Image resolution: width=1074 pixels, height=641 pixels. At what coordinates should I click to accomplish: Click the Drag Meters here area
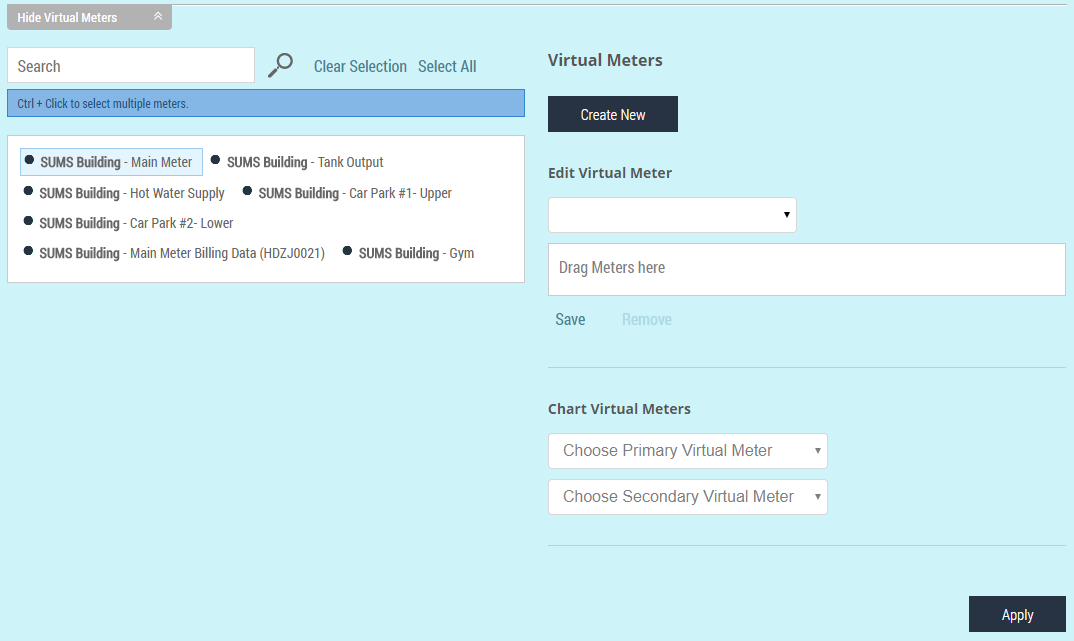[x=806, y=268]
